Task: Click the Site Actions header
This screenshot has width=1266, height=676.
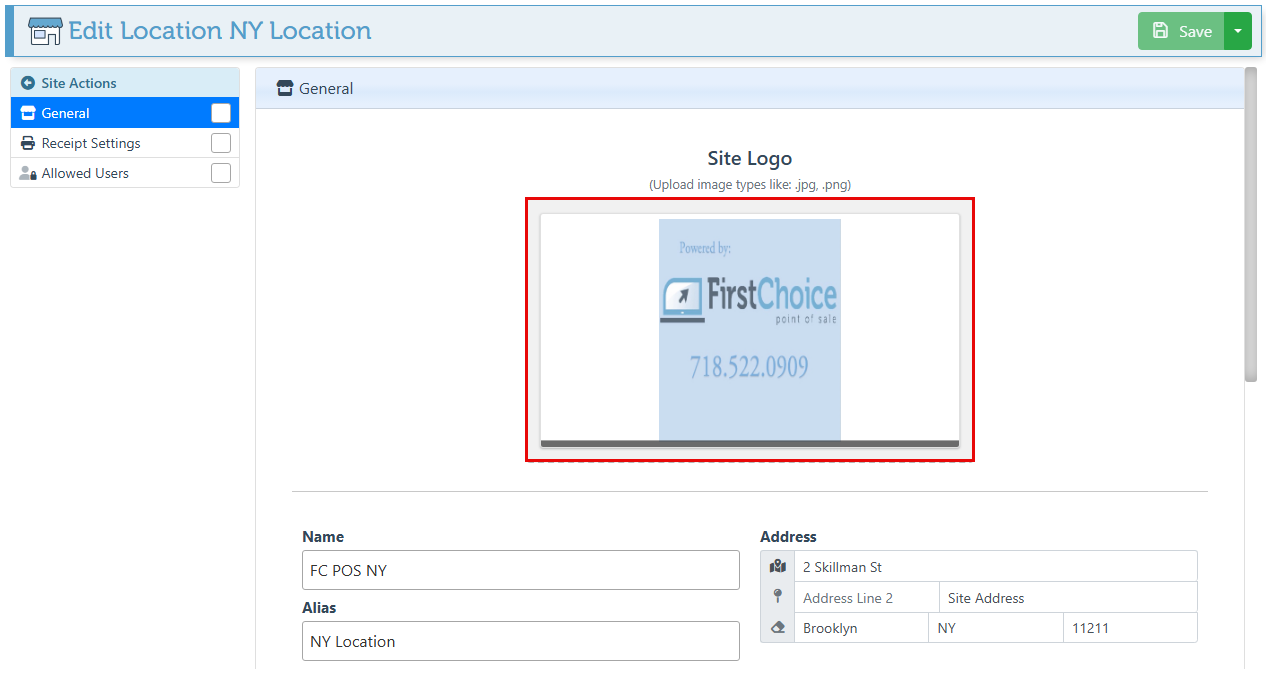Action: point(79,83)
